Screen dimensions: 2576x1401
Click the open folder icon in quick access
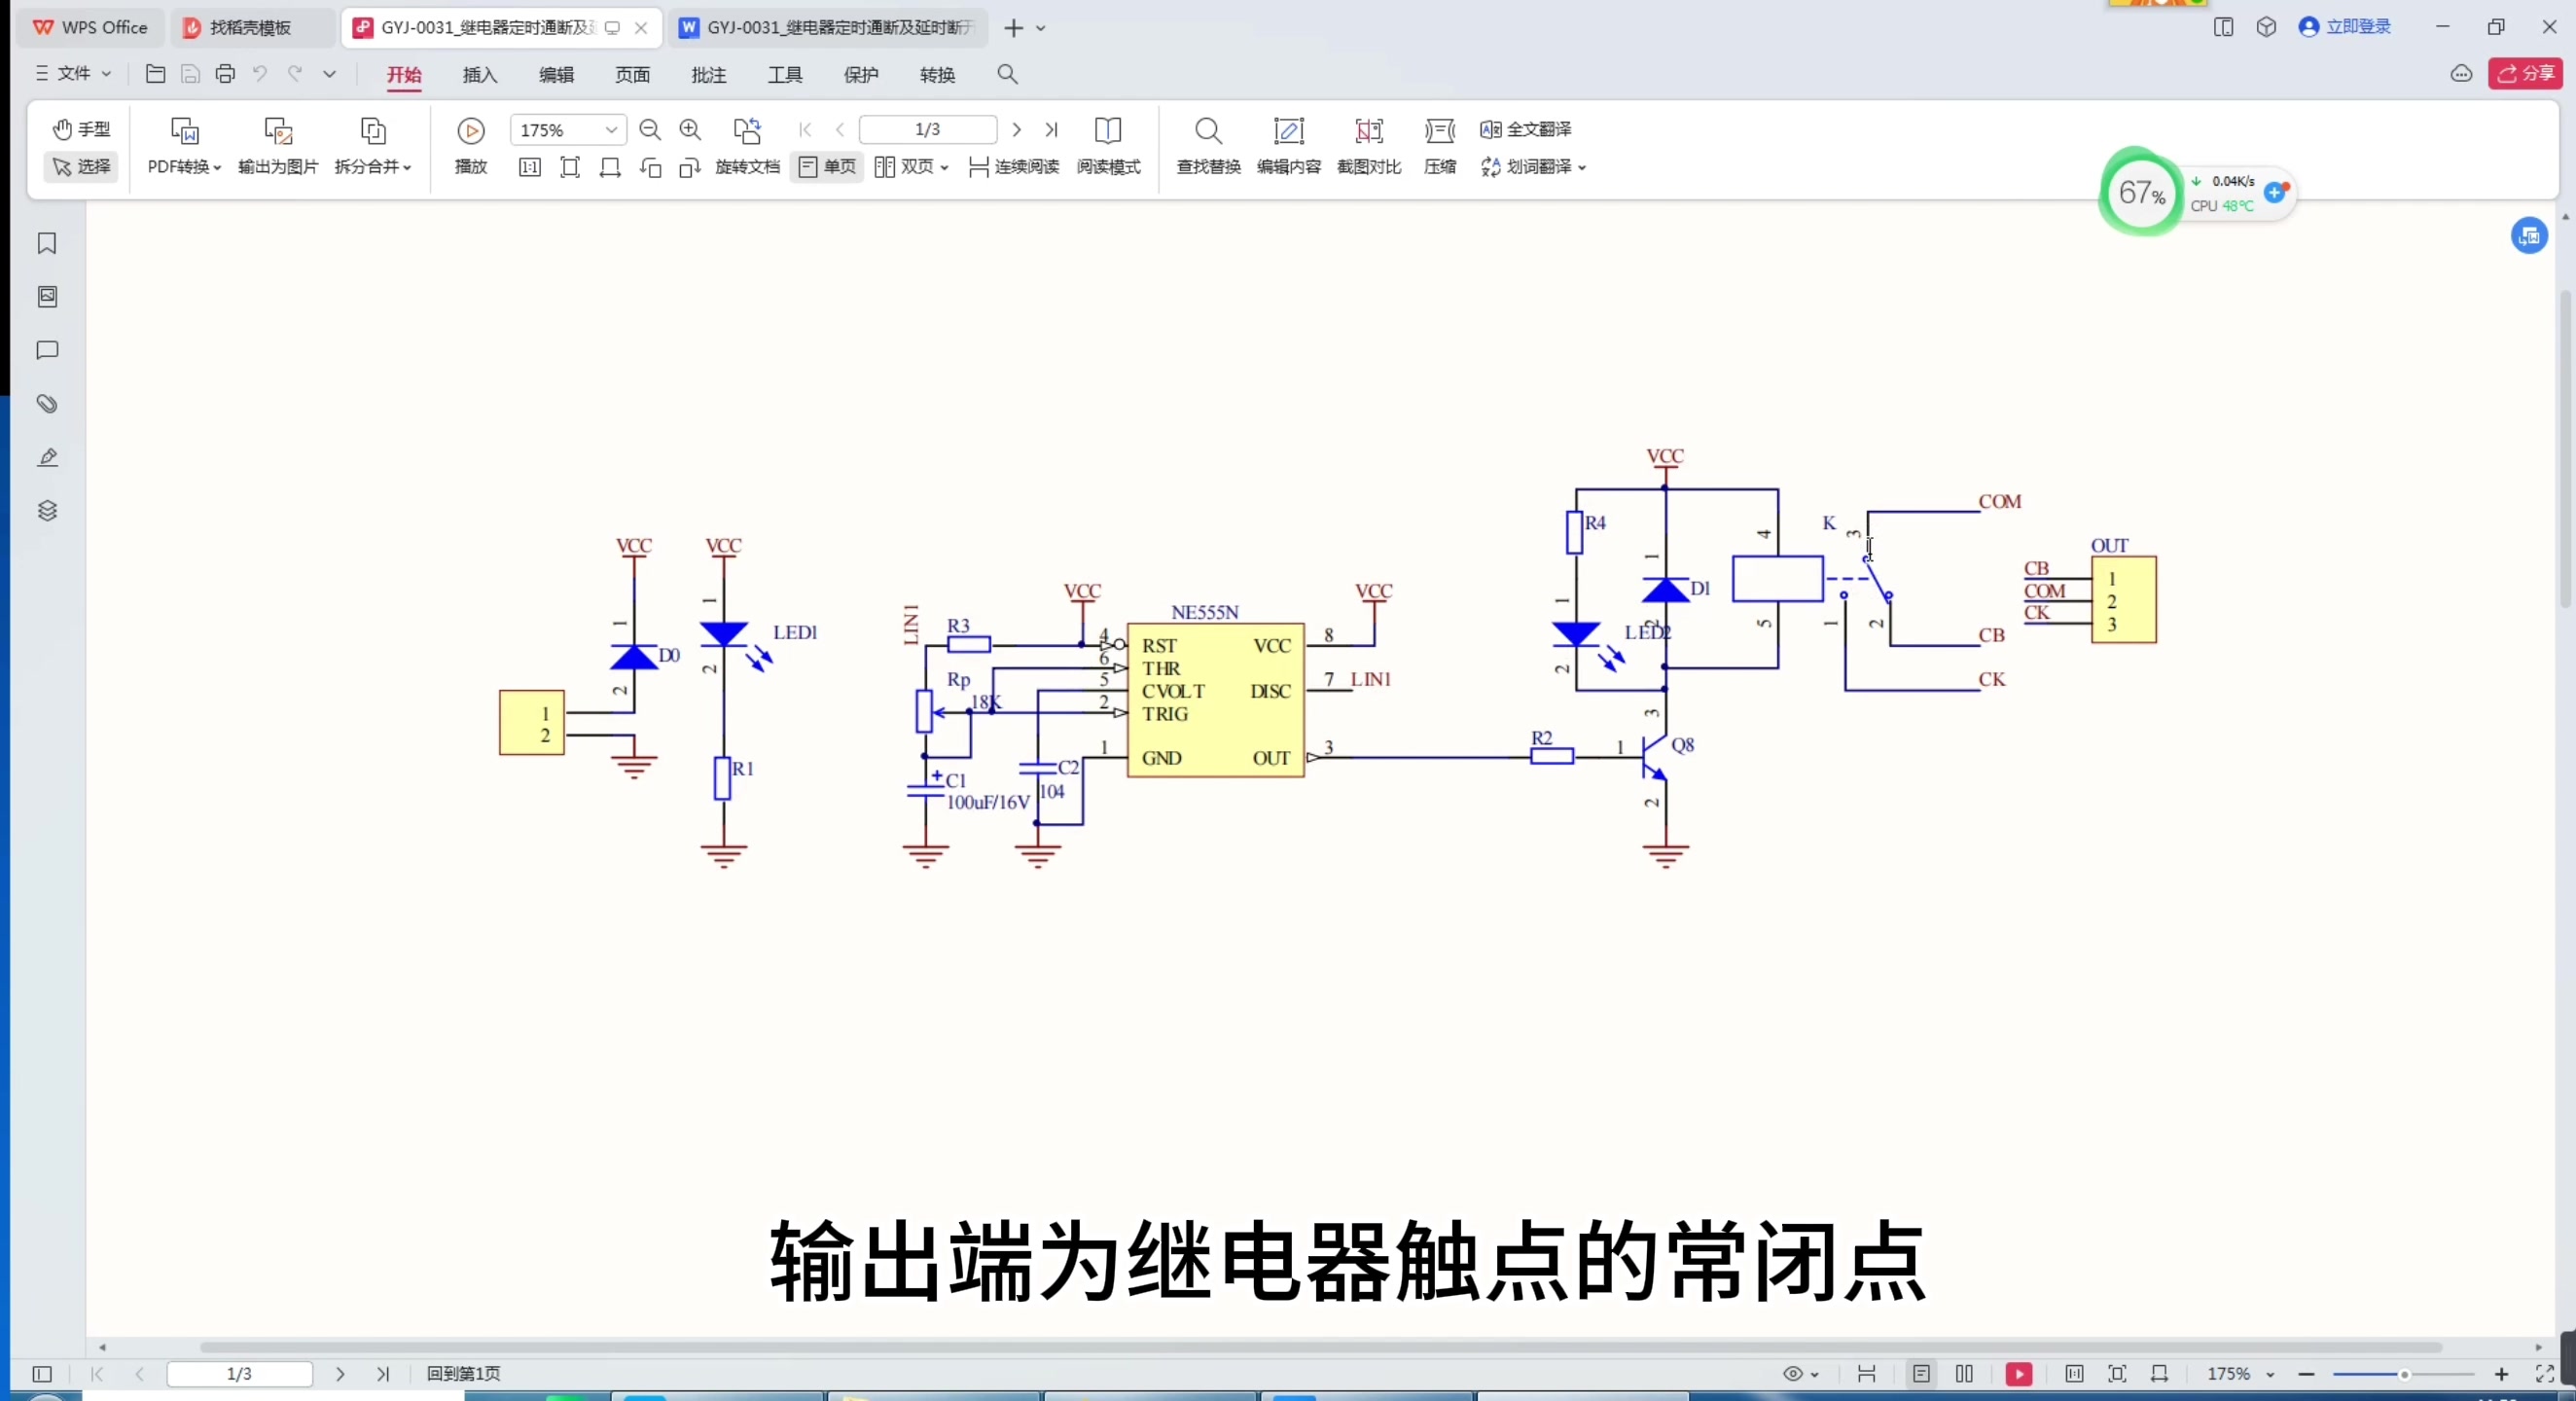click(x=155, y=74)
